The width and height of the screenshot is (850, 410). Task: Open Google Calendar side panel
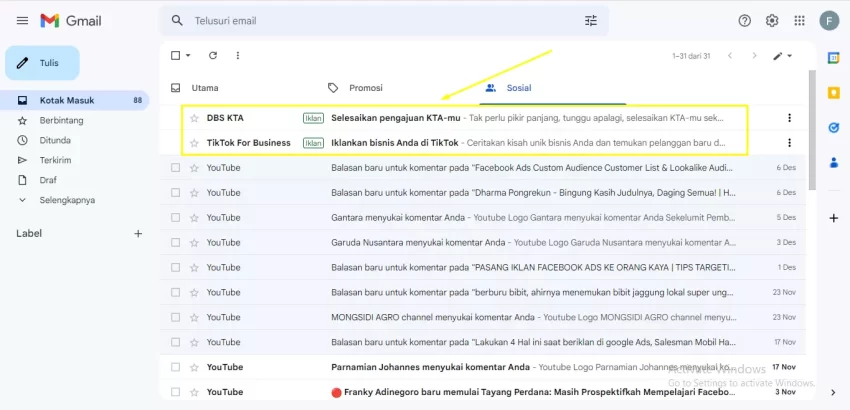click(x=834, y=58)
